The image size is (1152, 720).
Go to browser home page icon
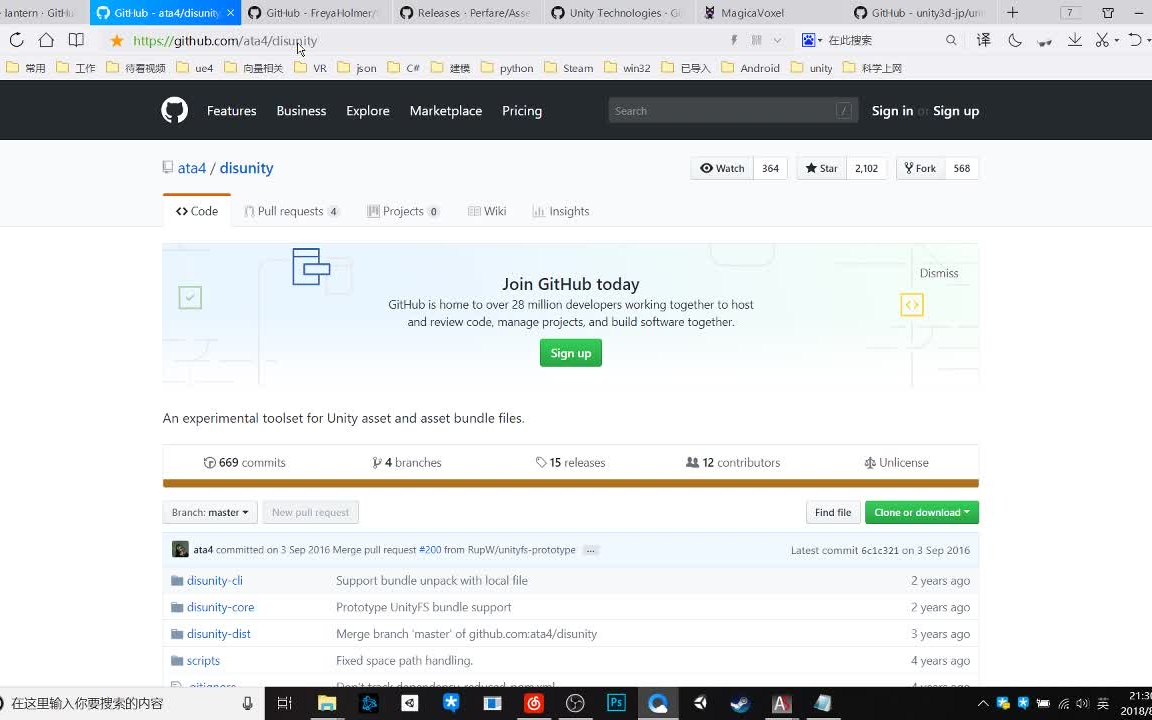[x=46, y=40]
